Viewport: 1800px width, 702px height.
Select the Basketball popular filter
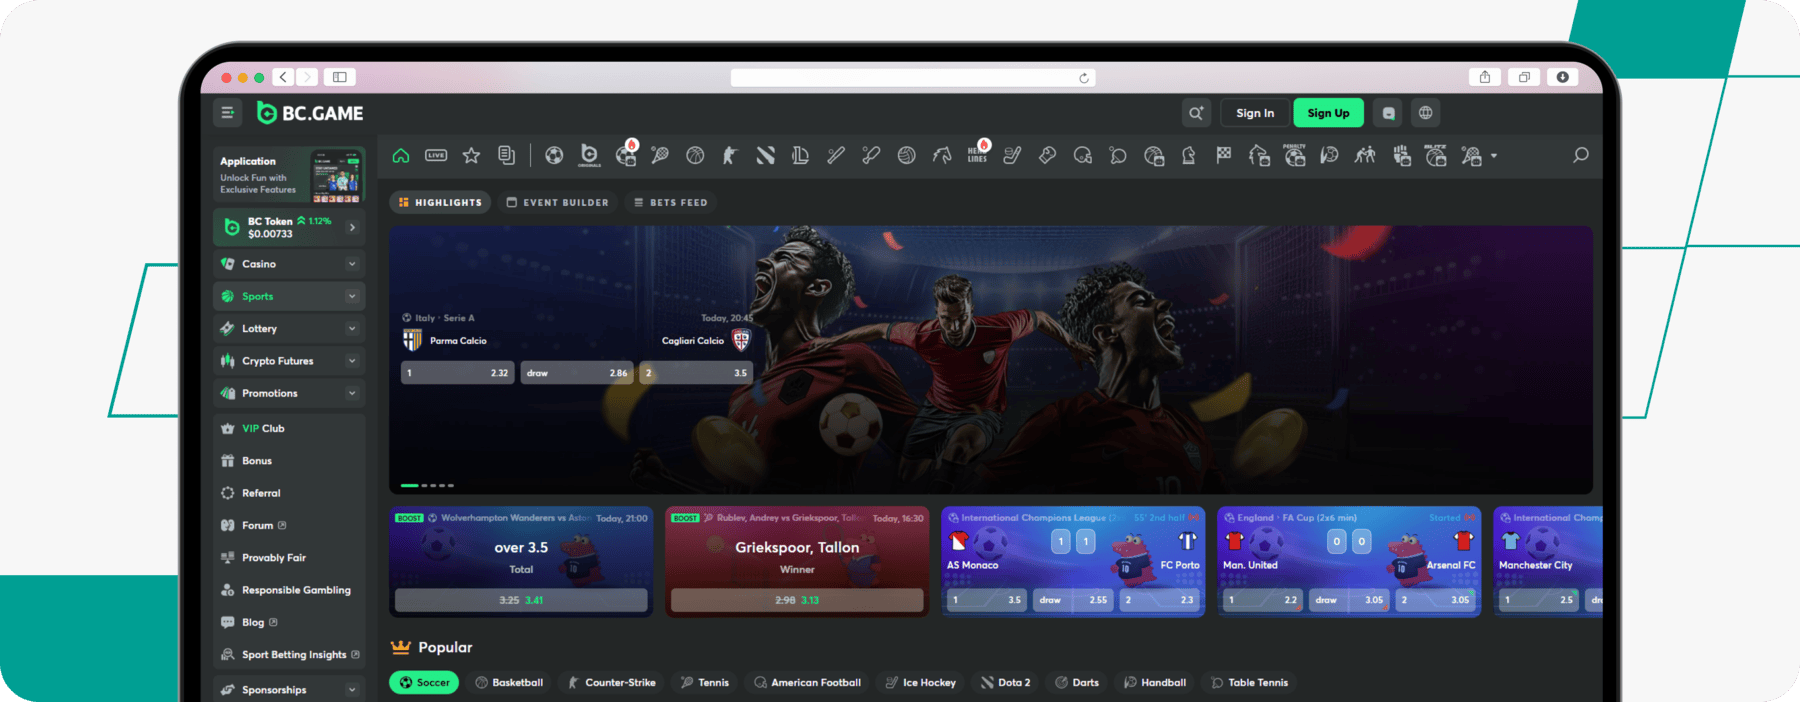(x=509, y=682)
